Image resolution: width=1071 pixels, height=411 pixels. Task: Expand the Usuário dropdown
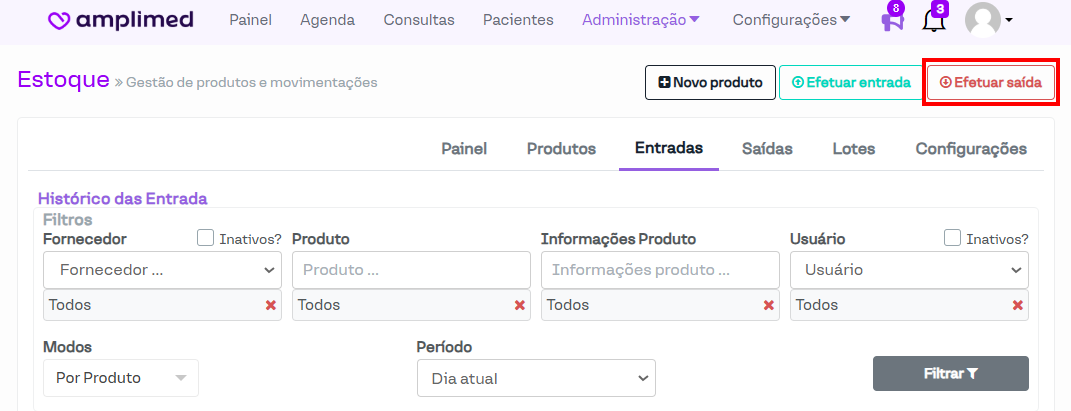(909, 270)
